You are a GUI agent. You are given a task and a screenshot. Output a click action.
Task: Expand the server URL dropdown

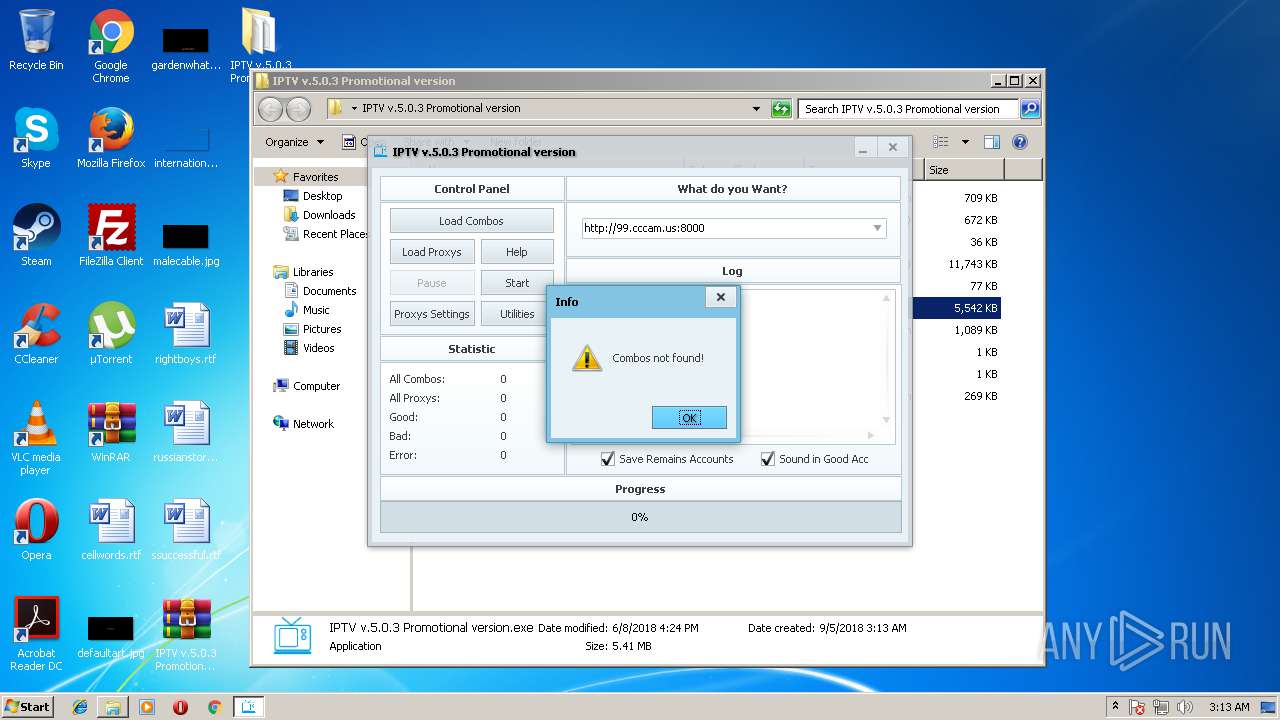tap(877, 228)
